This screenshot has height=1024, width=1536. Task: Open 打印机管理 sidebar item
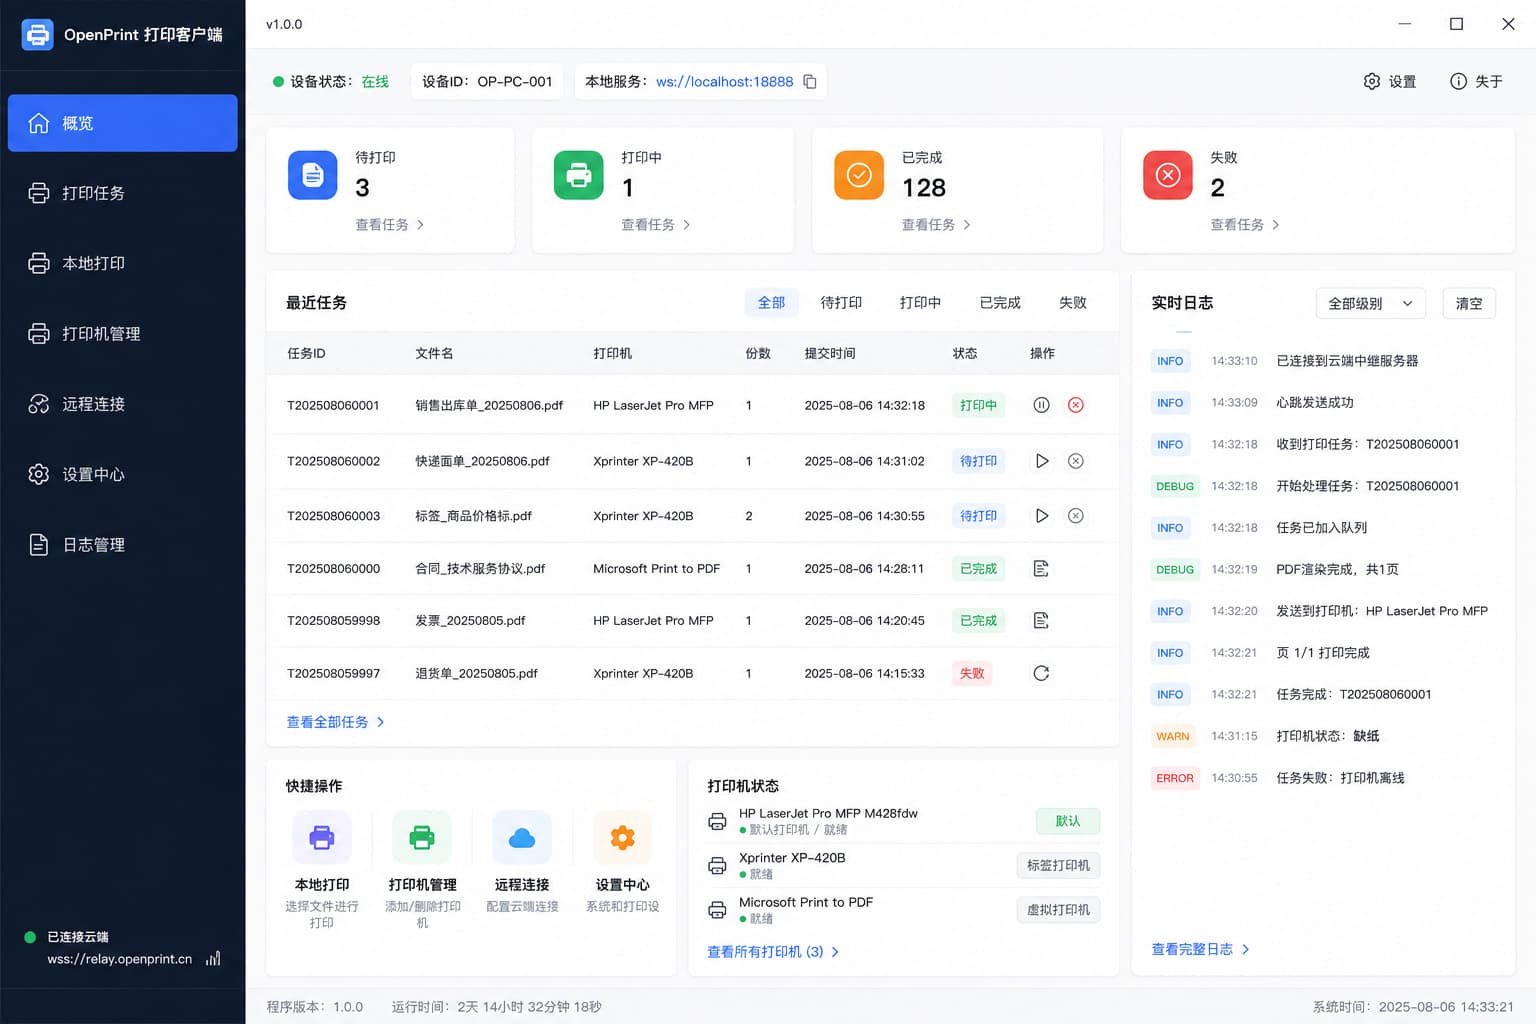122,333
